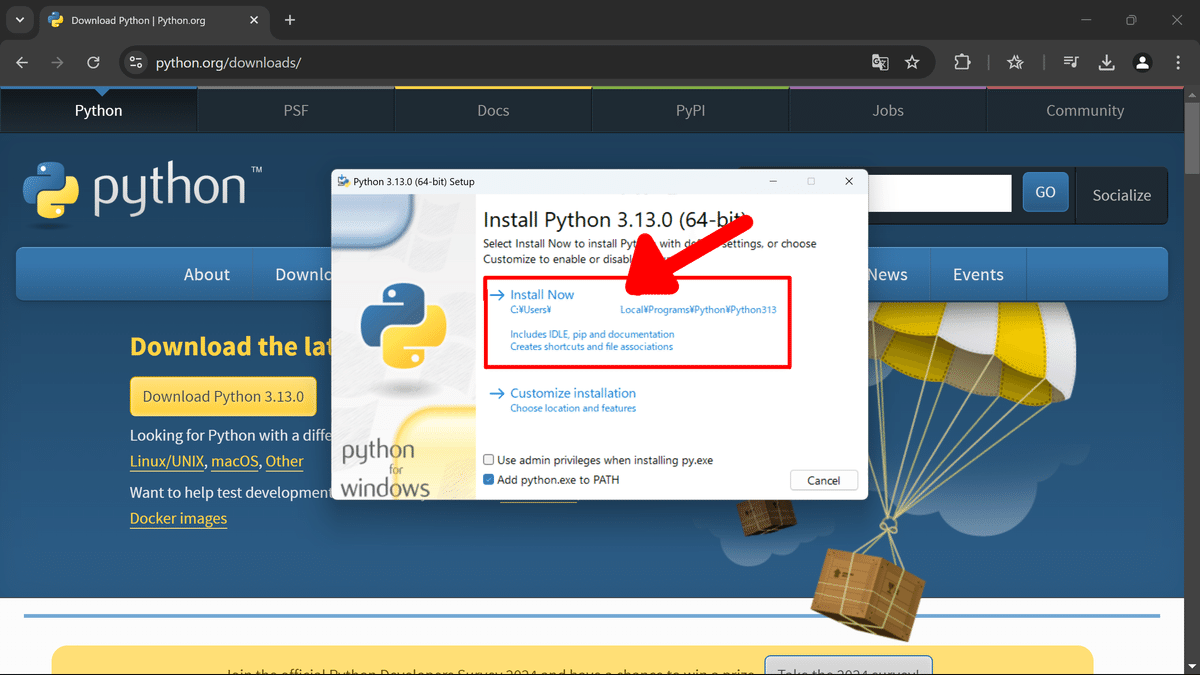Image resolution: width=1200 pixels, height=675 pixels.
Task: Open the Python top navigation tab
Action: click(x=99, y=110)
